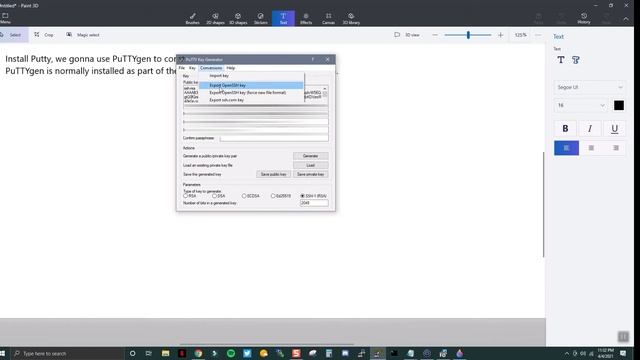Open the notification center
The image size is (640, 360).
[x=623, y=353]
